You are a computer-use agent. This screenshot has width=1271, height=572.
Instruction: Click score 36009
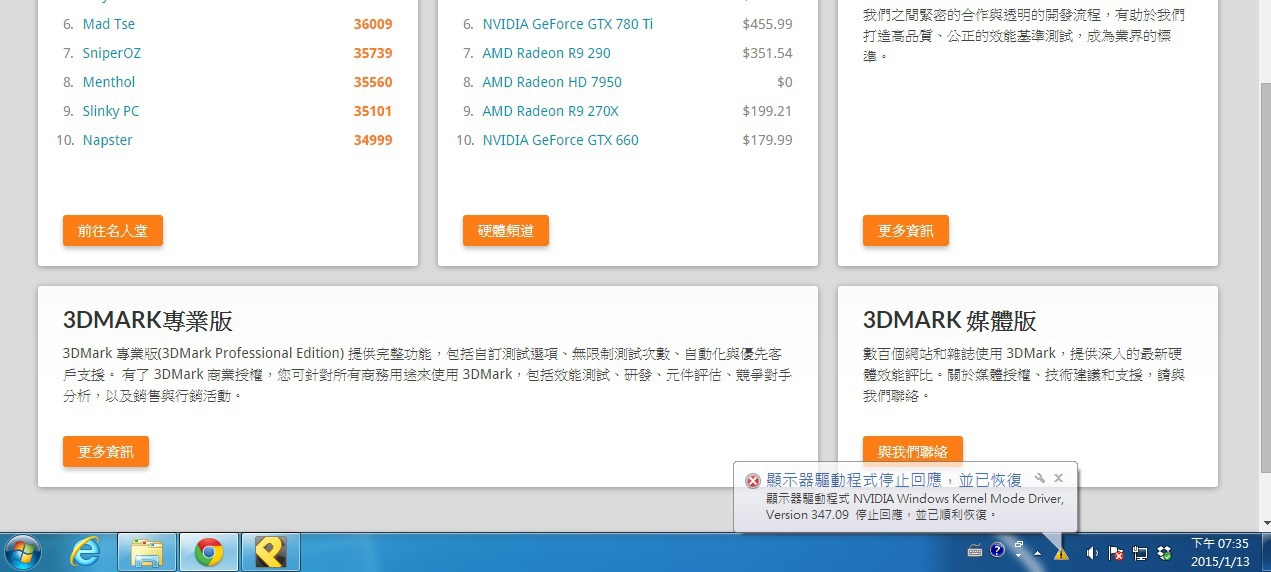[373, 24]
